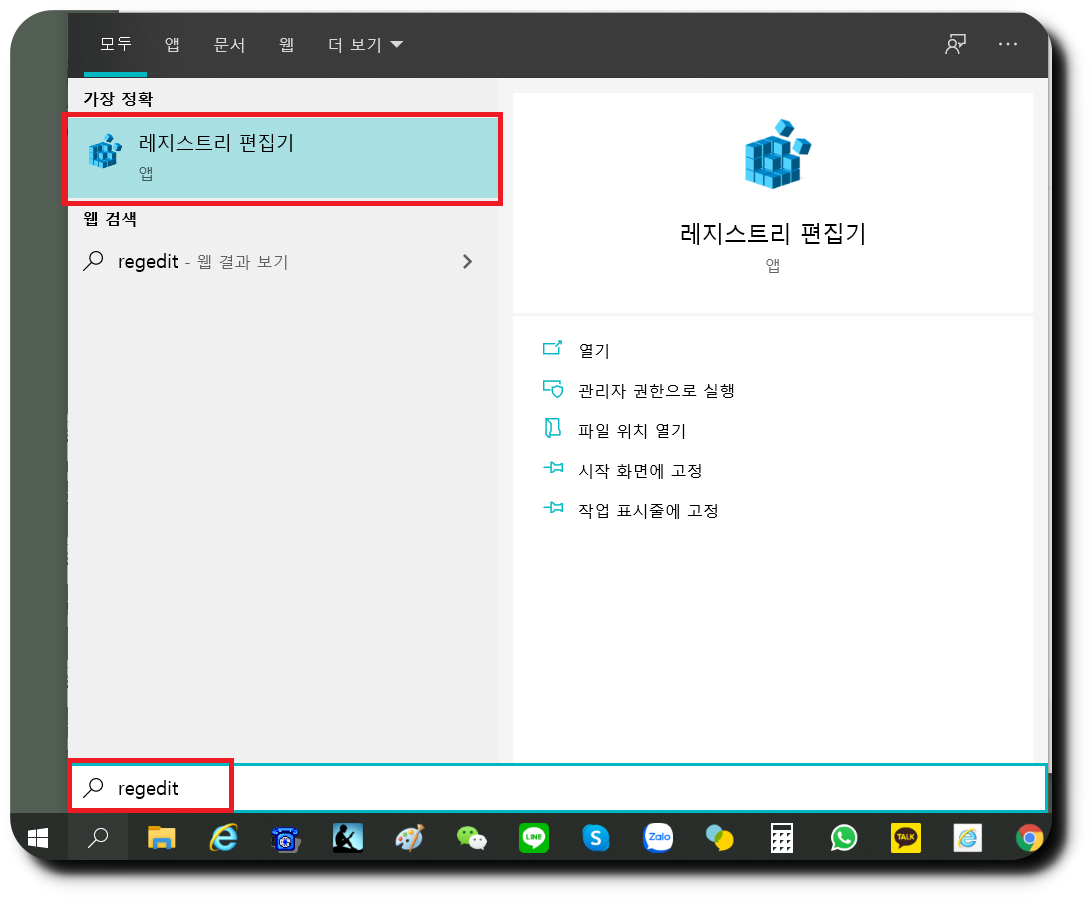The image size is (1092, 900).
Task: Open the Windows Start button
Action: point(38,838)
